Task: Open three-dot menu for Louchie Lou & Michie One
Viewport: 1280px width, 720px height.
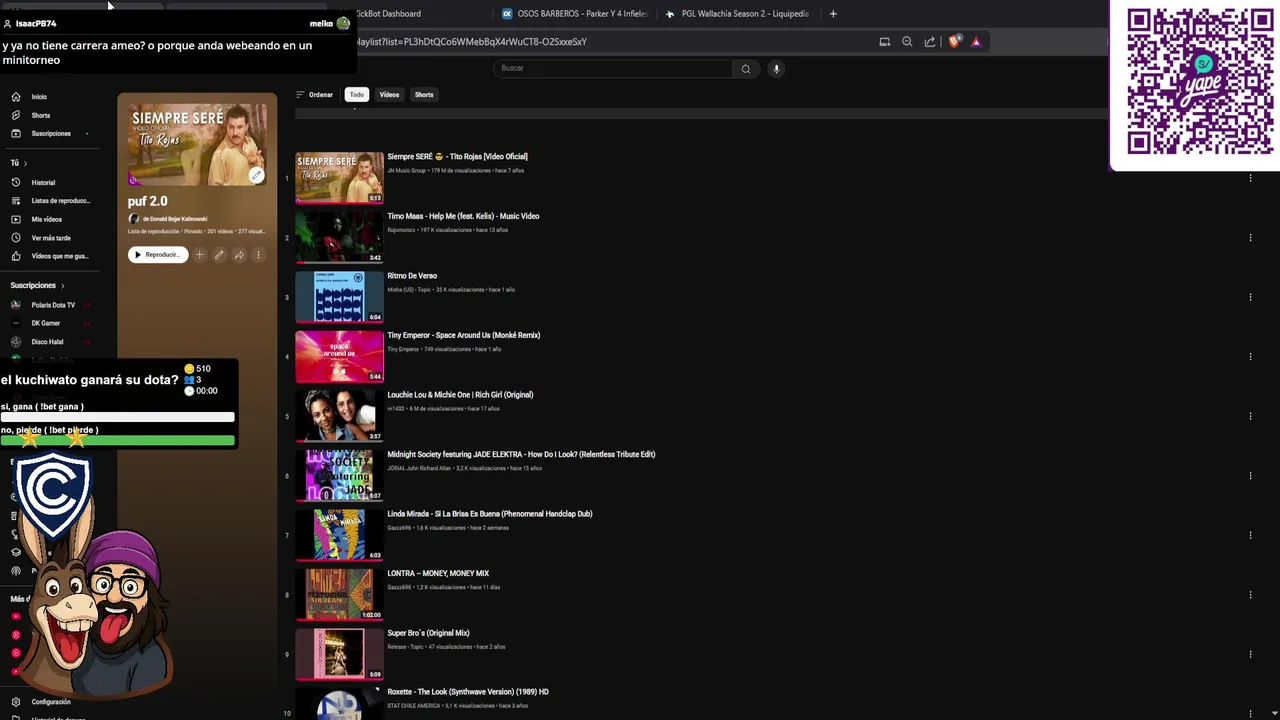Action: tap(1250, 416)
